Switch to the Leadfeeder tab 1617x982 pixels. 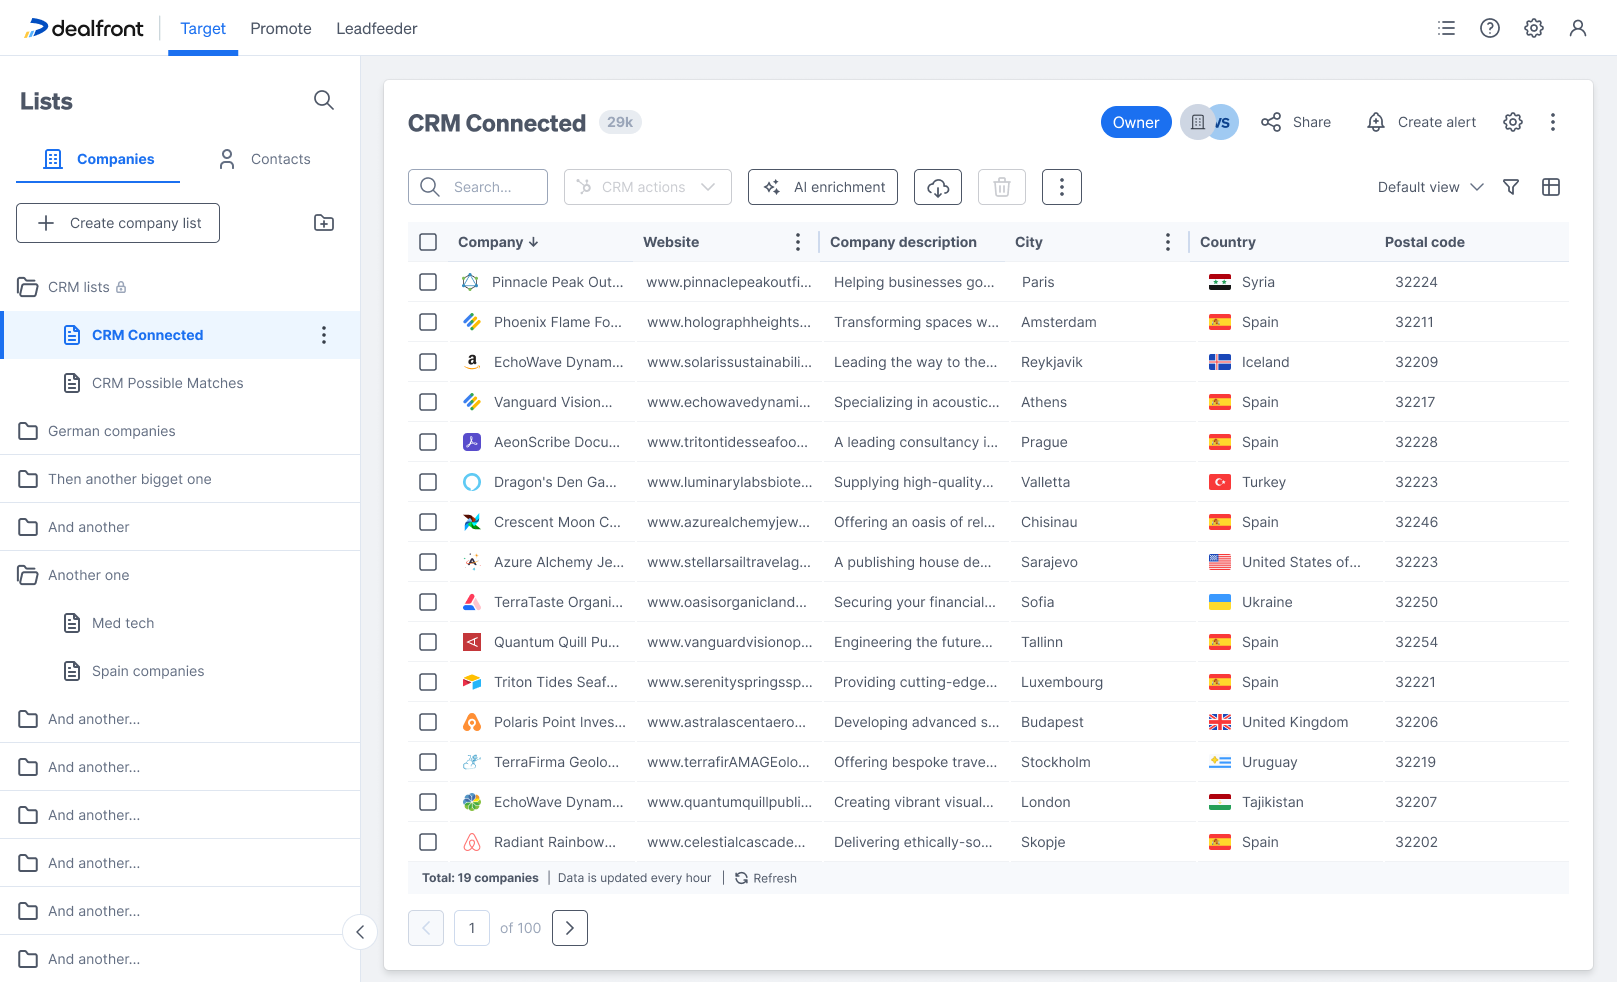point(377,28)
